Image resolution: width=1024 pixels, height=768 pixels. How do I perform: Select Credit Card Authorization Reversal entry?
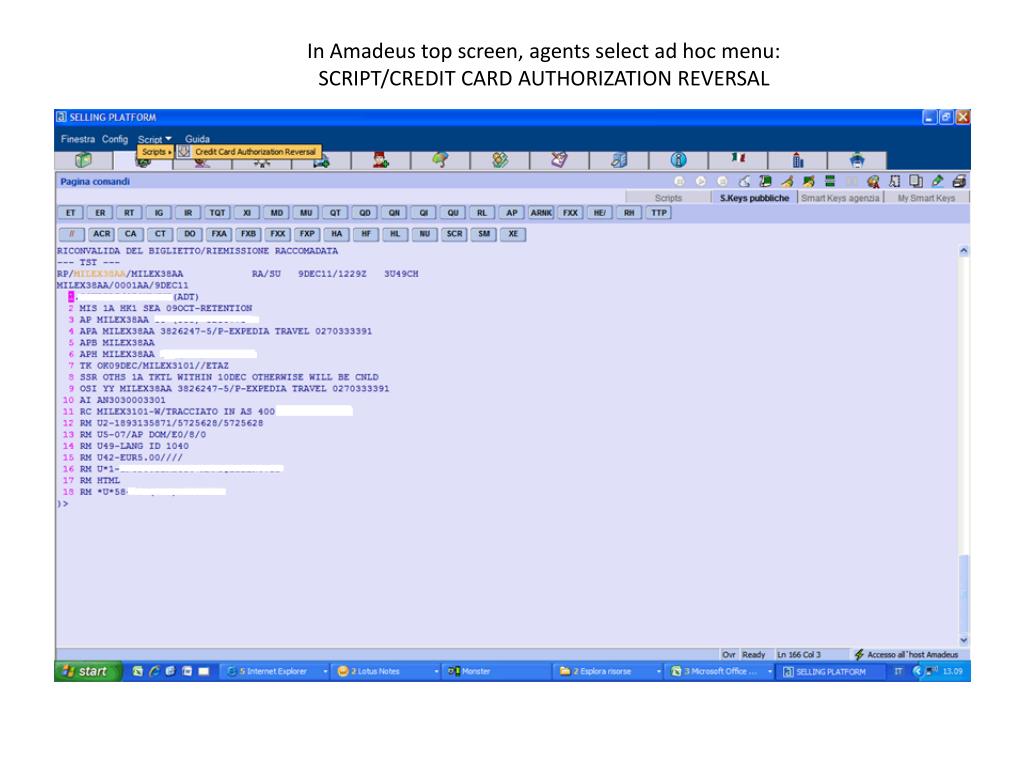click(x=248, y=152)
